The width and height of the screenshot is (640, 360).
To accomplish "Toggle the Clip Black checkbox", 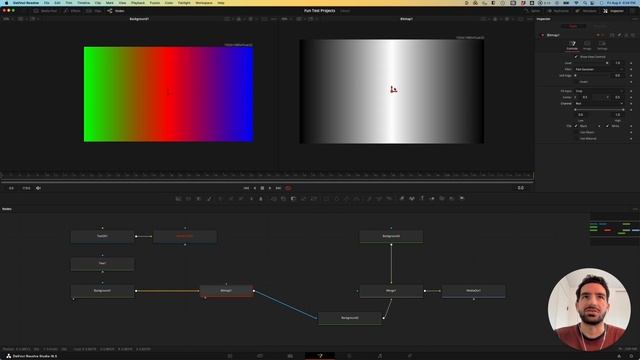I will click(x=576, y=126).
